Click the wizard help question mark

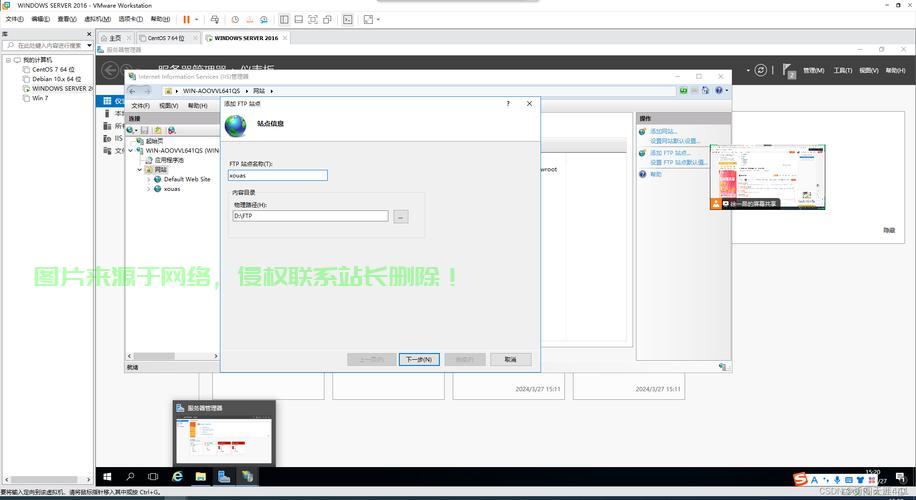click(x=508, y=103)
